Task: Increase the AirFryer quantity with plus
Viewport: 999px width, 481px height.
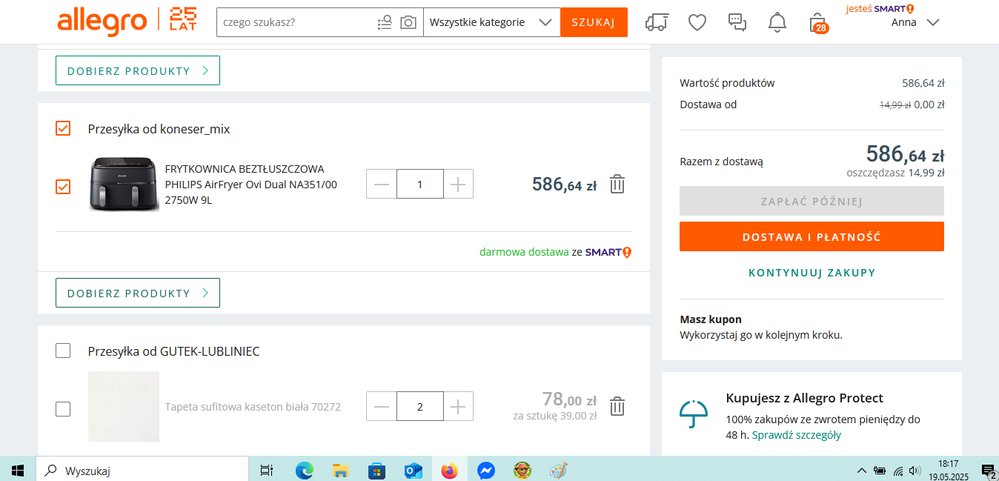Action: (458, 184)
